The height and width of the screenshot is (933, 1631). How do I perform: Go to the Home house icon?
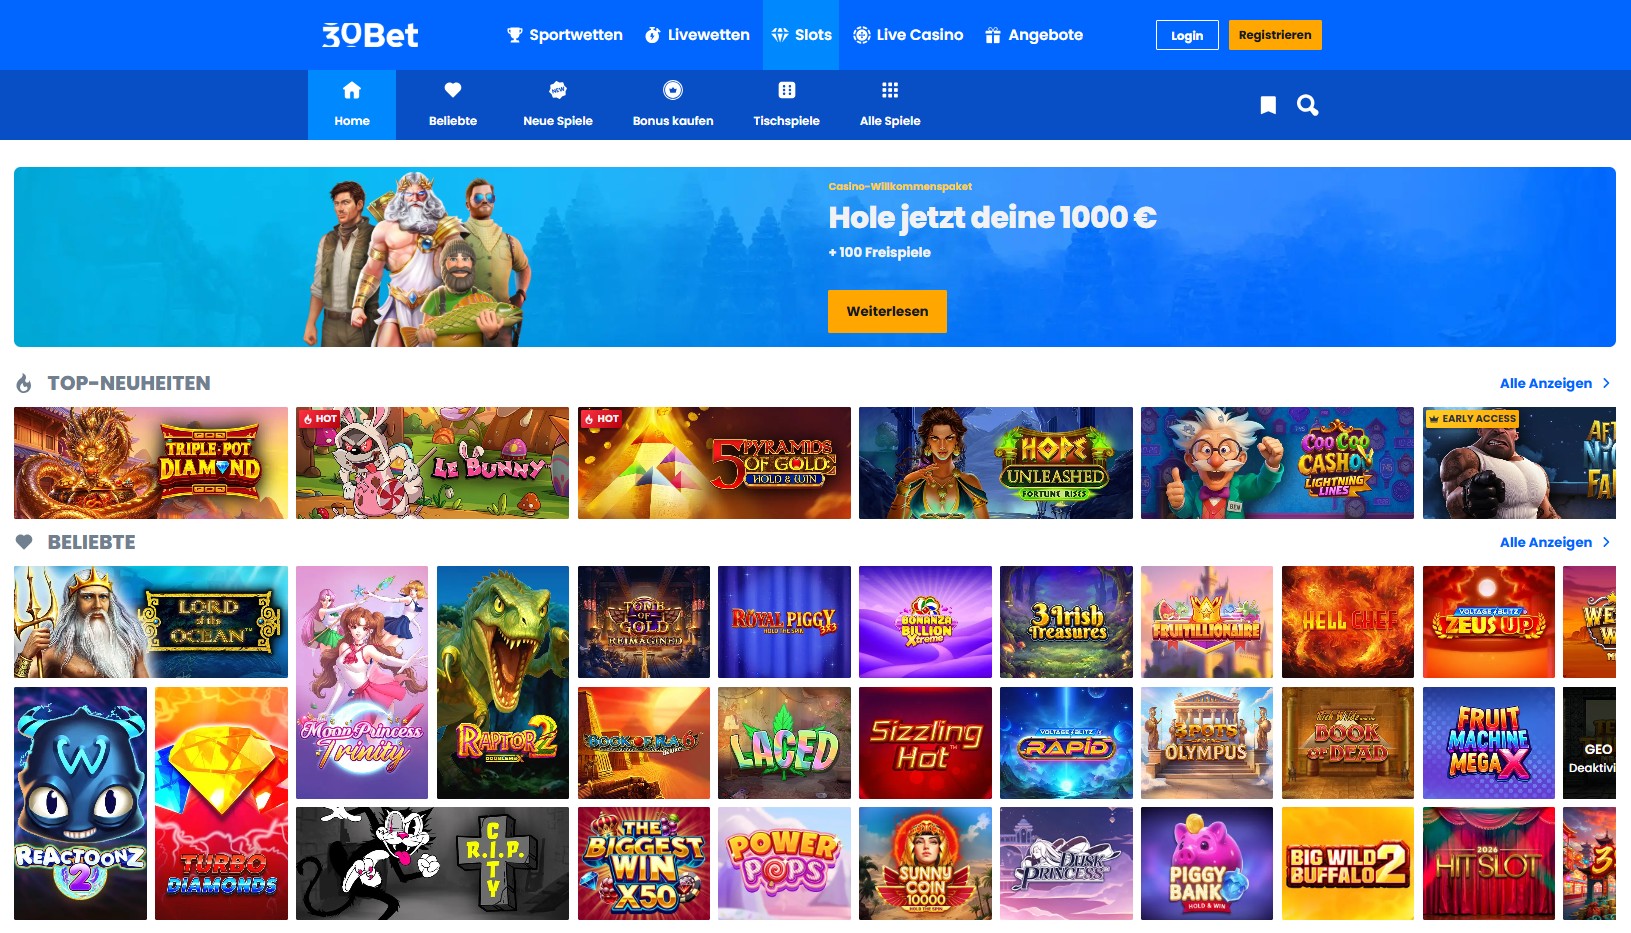point(352,90)
